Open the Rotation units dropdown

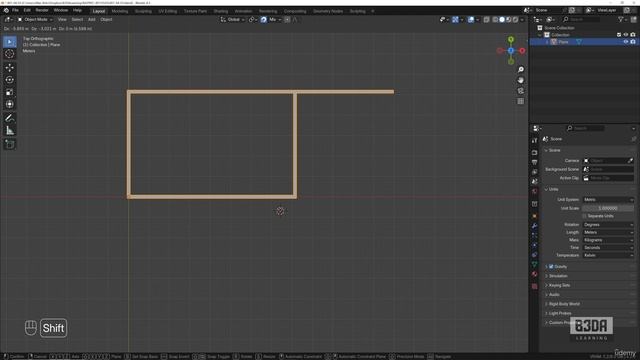click(608, 225)
